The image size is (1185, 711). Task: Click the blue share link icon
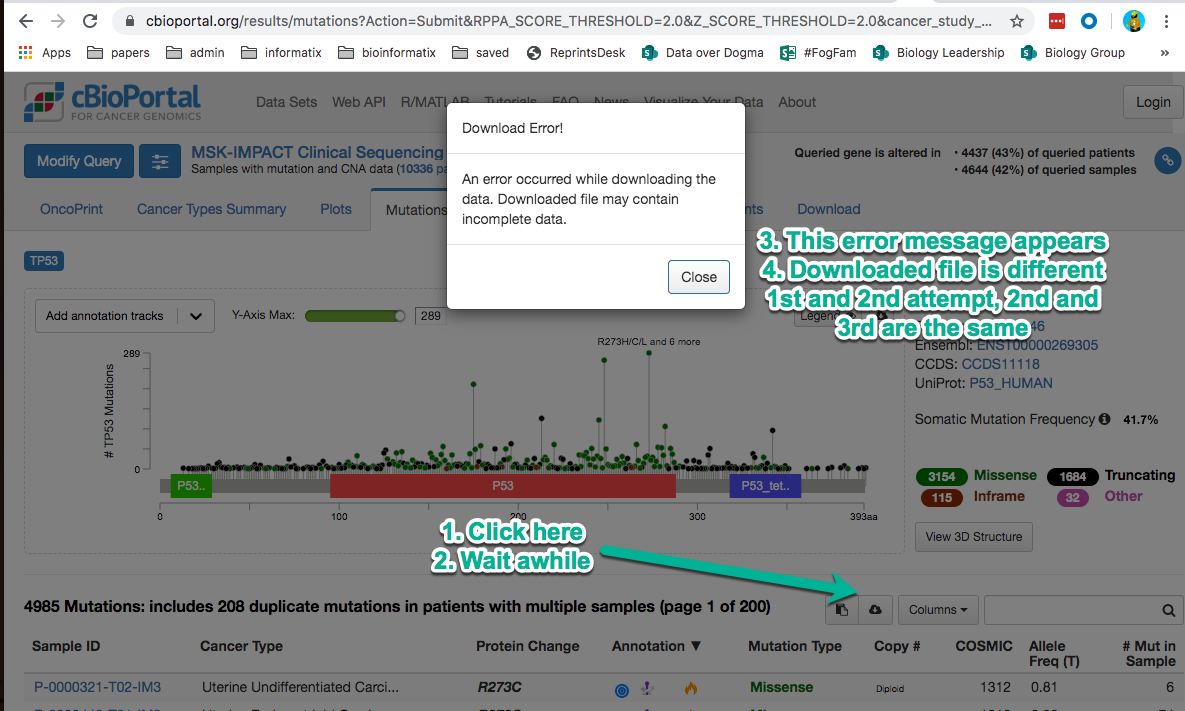pyautogui.click(x=1168, y=160)
